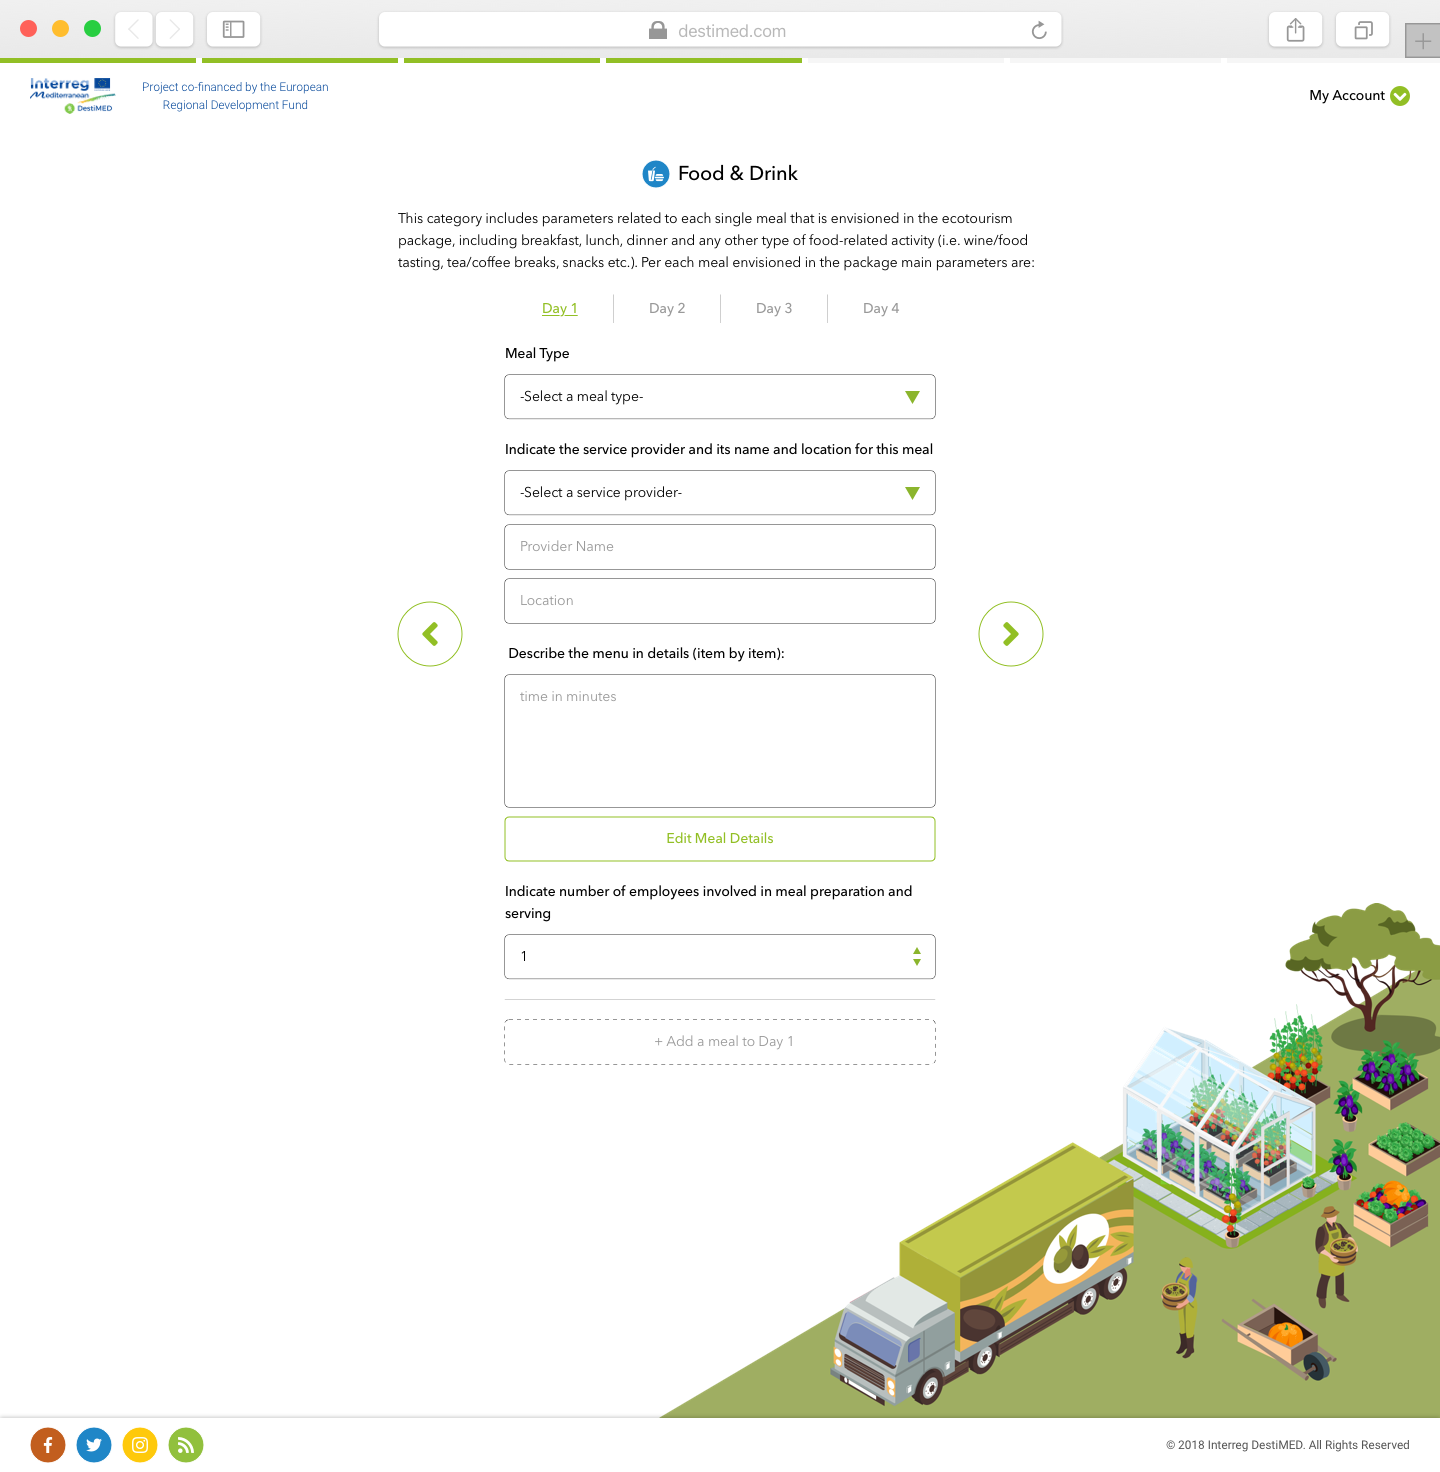The width and height of the screenshot is (1440, 1472).
Task: Expand the service provider dropdown
Action: (719, 493)
